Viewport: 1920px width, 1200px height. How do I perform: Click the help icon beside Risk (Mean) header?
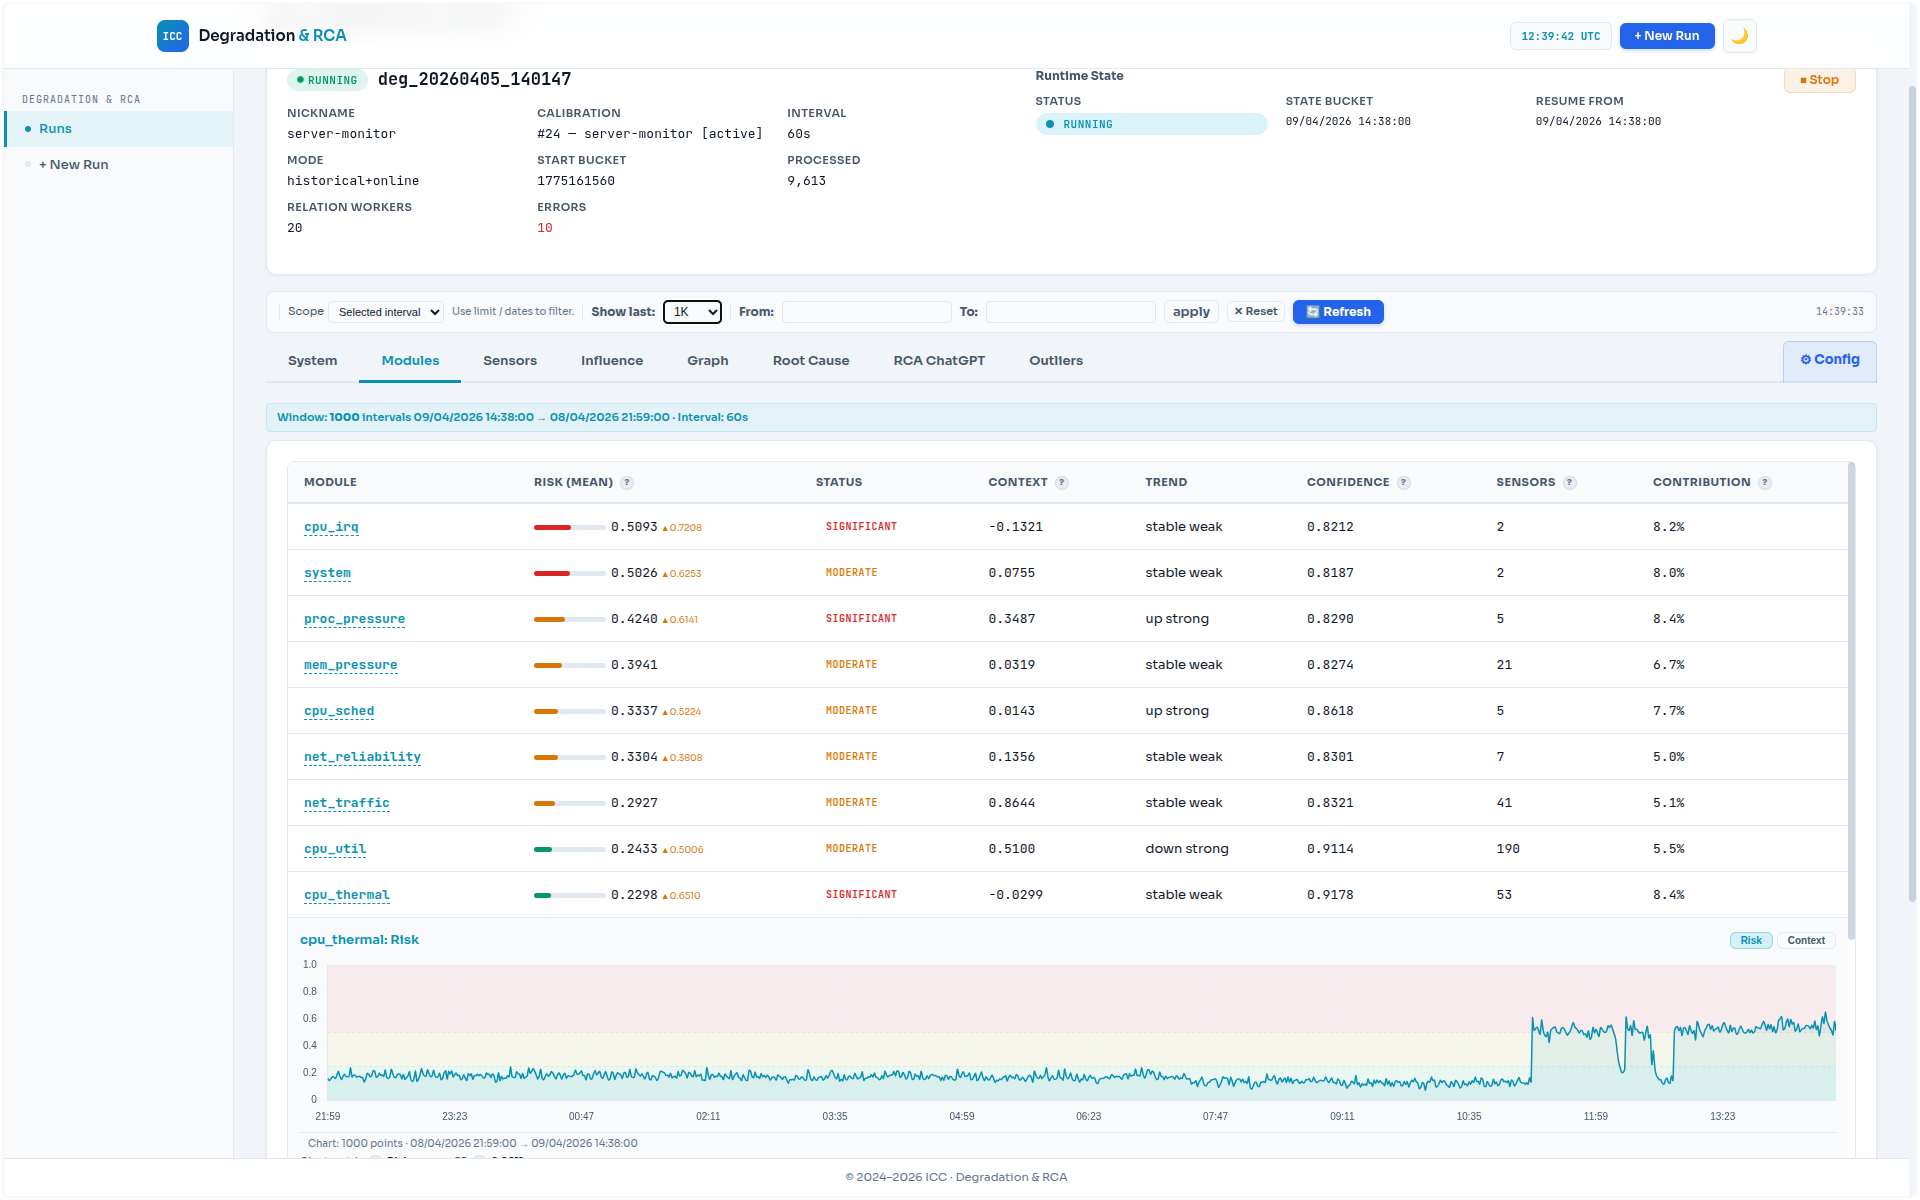click(x=627, y=482)
